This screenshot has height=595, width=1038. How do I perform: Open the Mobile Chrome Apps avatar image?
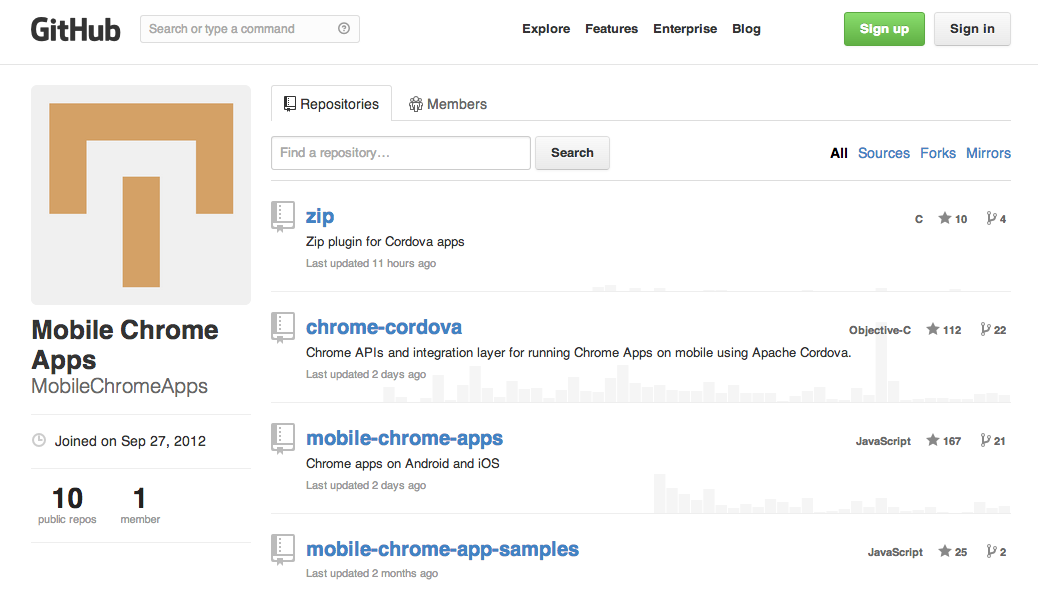point(141,195)
